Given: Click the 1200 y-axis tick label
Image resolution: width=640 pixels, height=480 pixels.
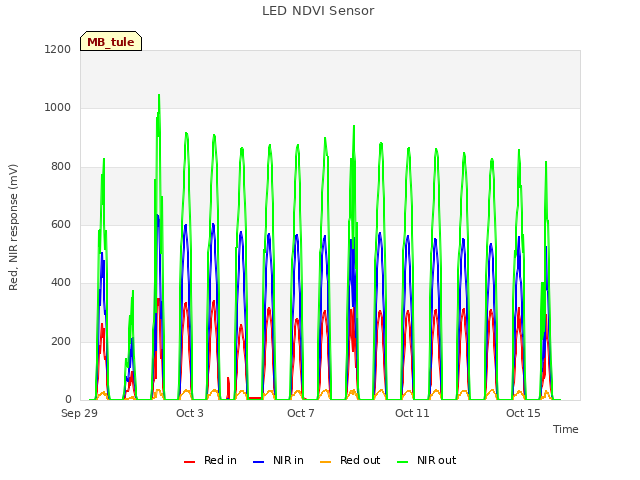Looking at the screenshot, I should (x=58, y=49).
